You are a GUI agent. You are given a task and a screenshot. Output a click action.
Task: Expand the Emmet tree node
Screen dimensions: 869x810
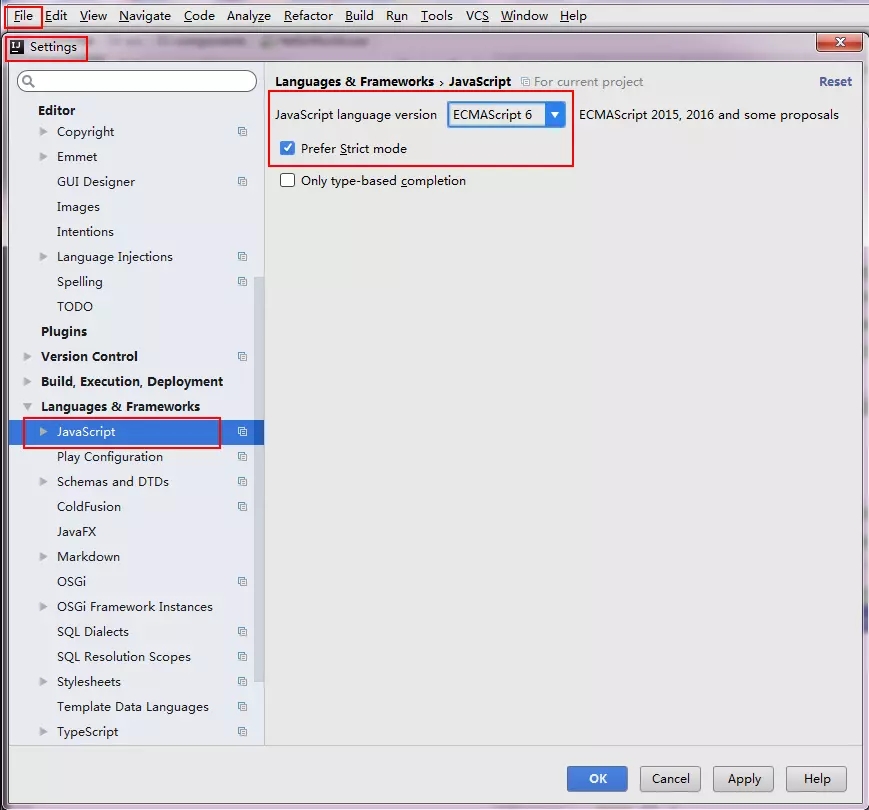[43, 156]
